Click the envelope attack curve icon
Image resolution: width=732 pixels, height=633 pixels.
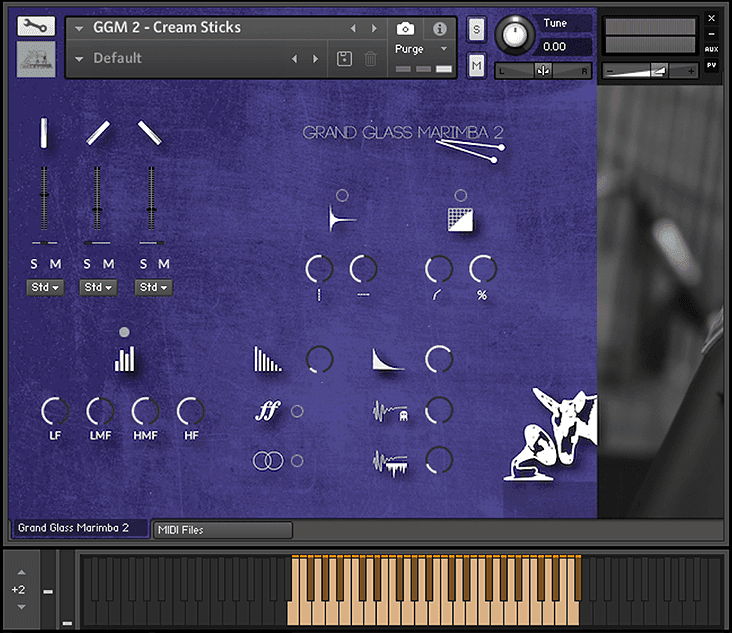(x=342, y=218)
